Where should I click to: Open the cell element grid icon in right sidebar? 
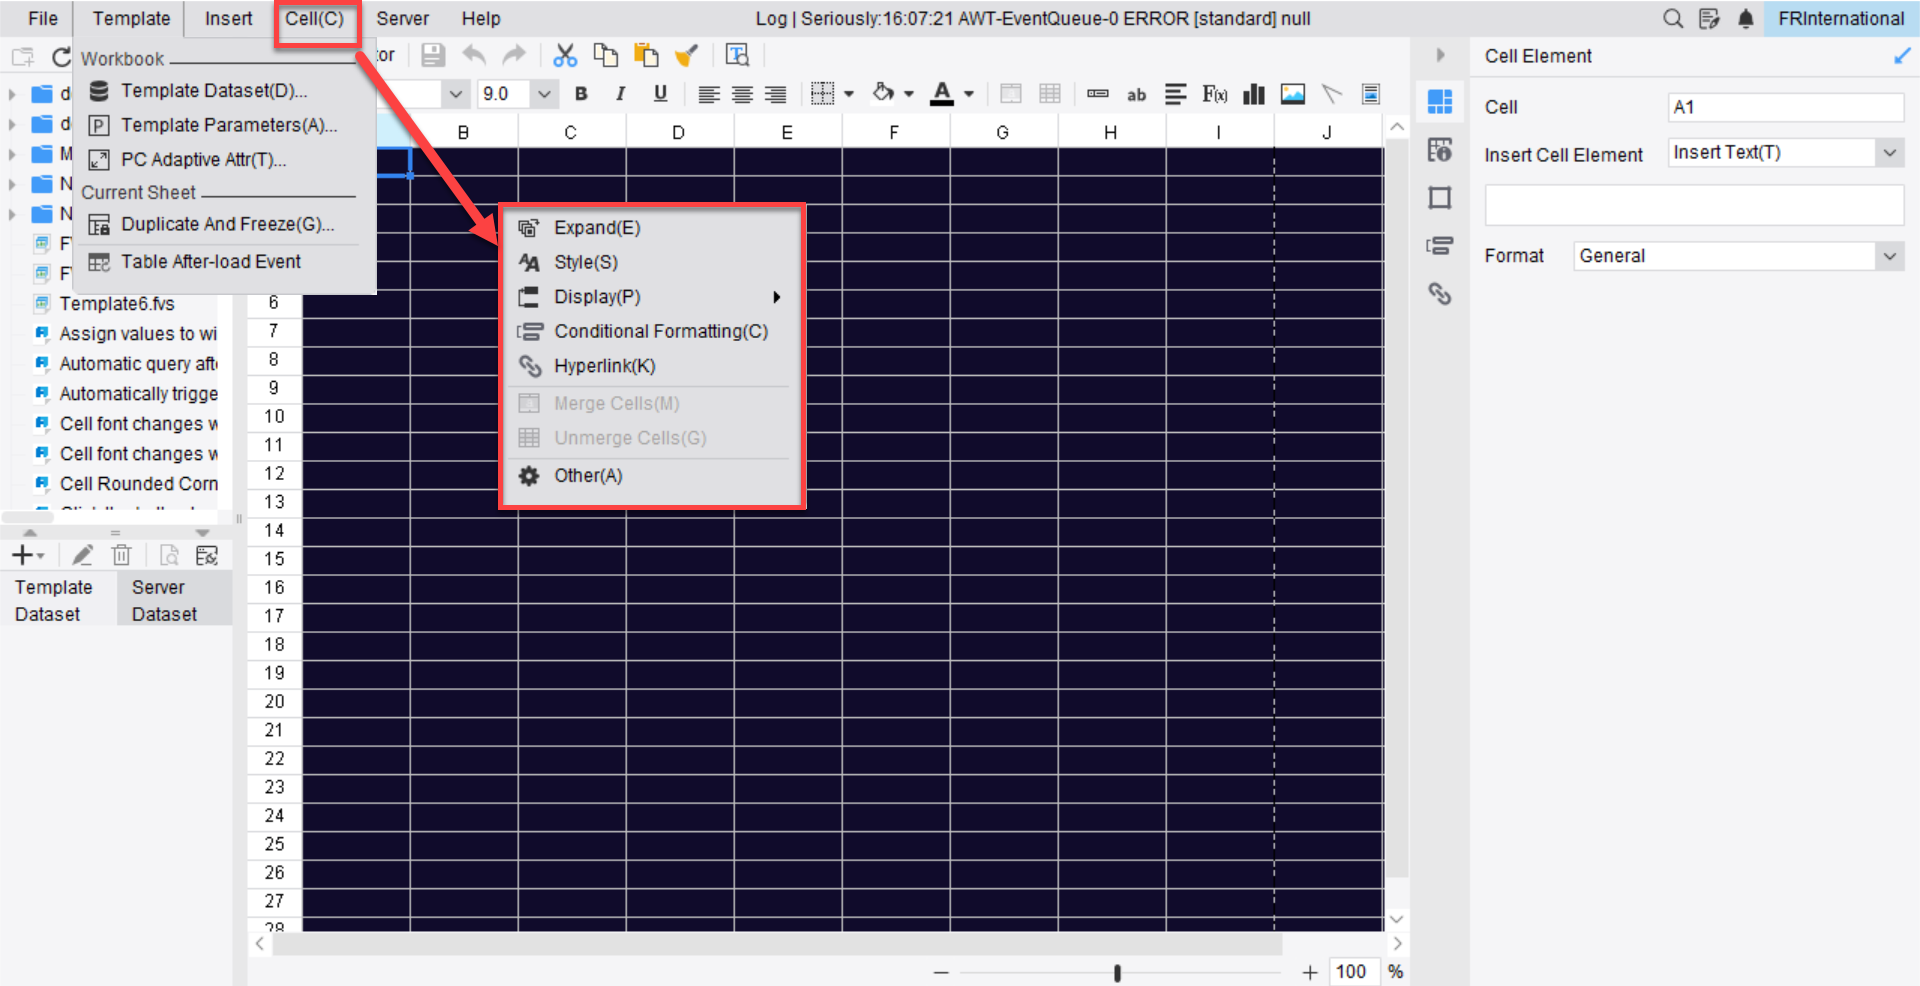(x=1440, y=101)
